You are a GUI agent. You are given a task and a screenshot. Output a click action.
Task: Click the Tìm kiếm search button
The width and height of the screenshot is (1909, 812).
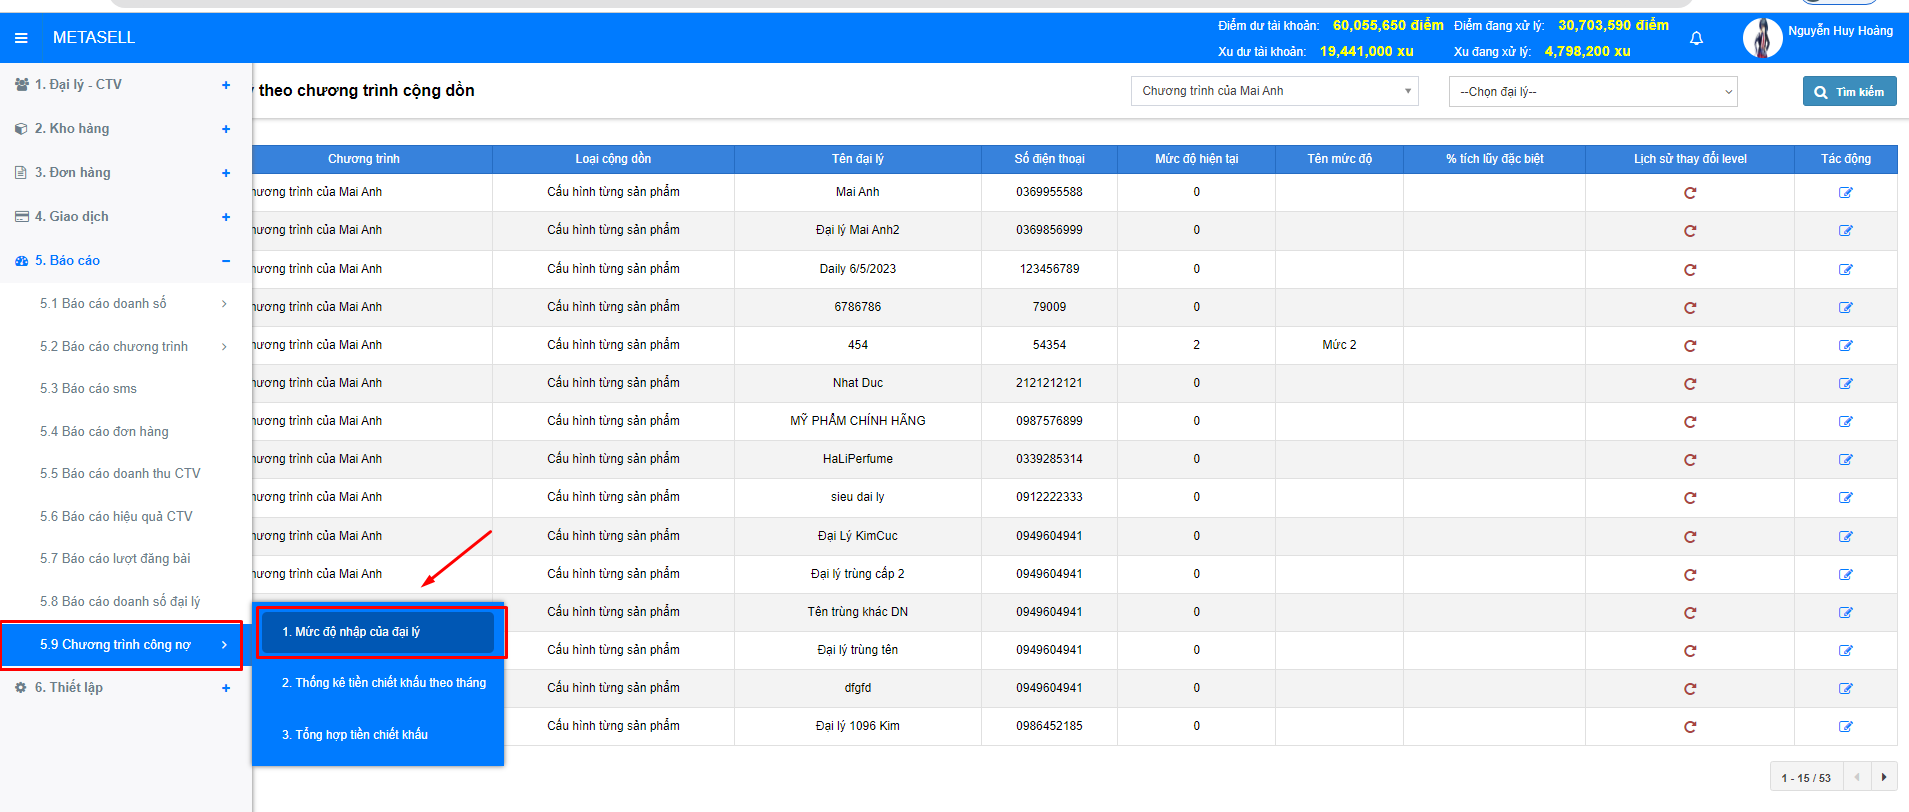(1849, 92)
